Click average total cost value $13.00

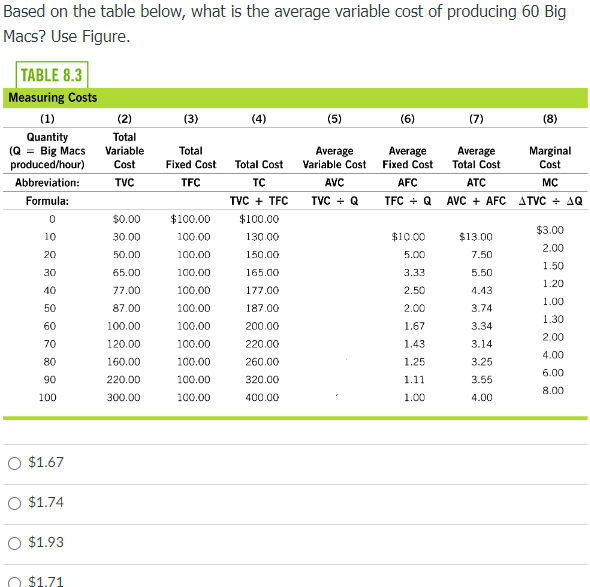pos(476,237)
